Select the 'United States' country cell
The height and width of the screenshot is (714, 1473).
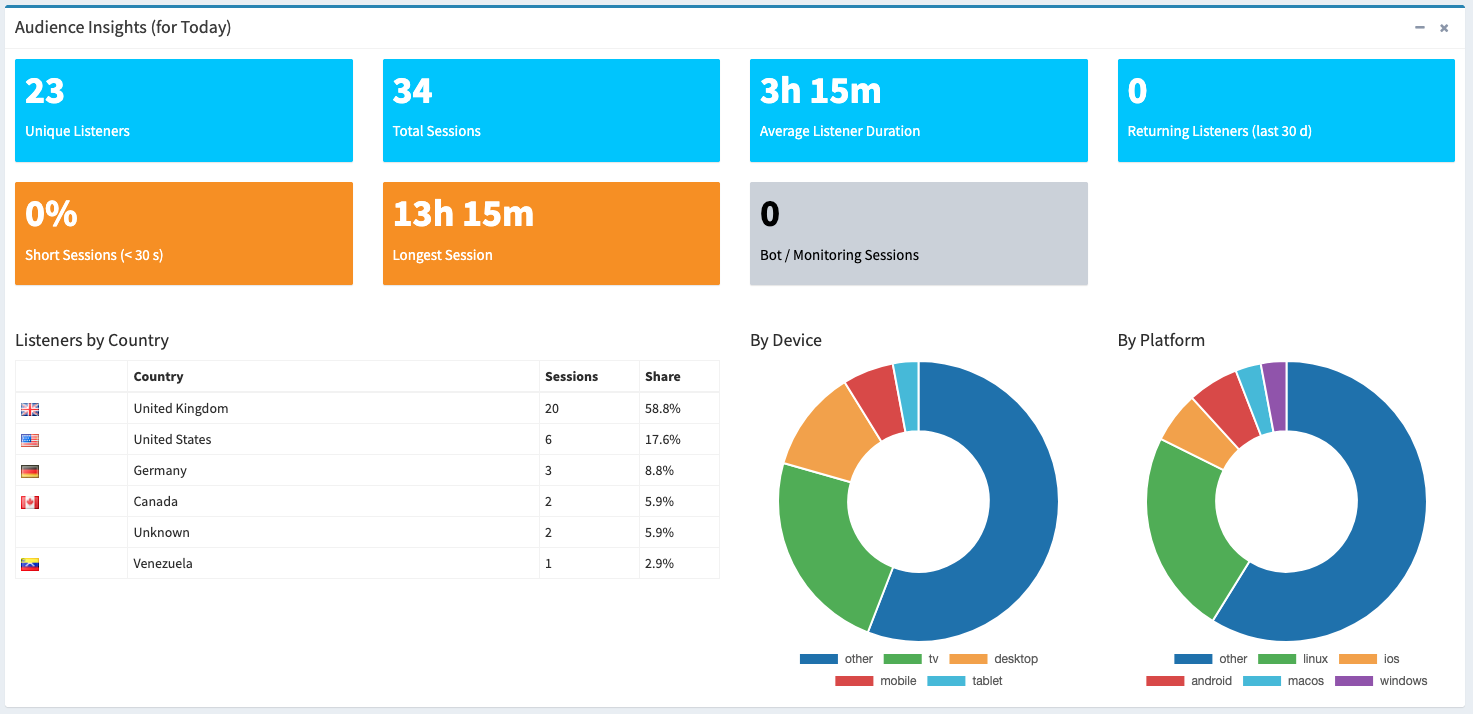pyautogui.click(x=333, y=440)
